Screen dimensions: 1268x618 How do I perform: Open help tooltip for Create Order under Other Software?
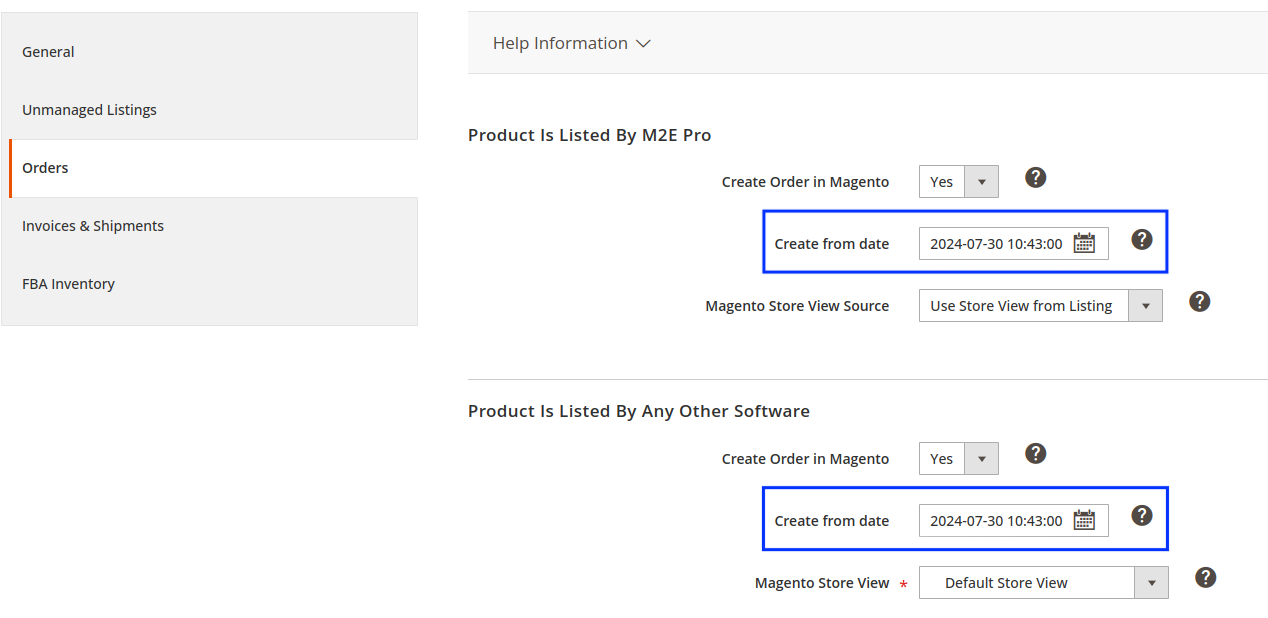pos(1035,453)
